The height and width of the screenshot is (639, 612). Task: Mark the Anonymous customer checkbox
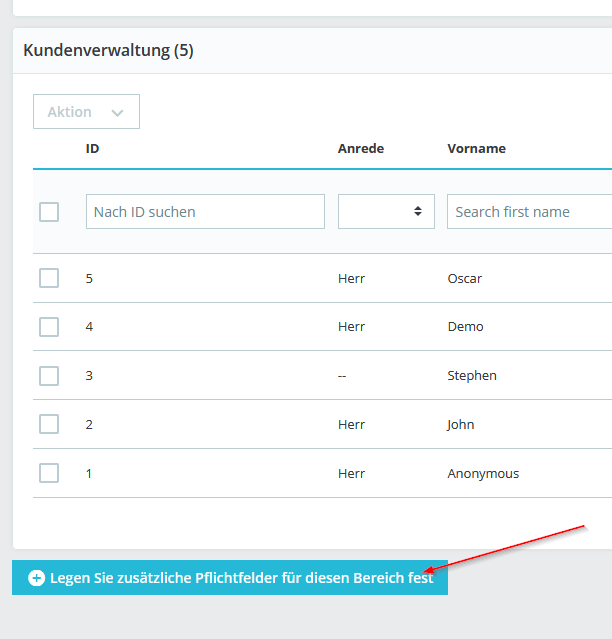pos(49,474)
